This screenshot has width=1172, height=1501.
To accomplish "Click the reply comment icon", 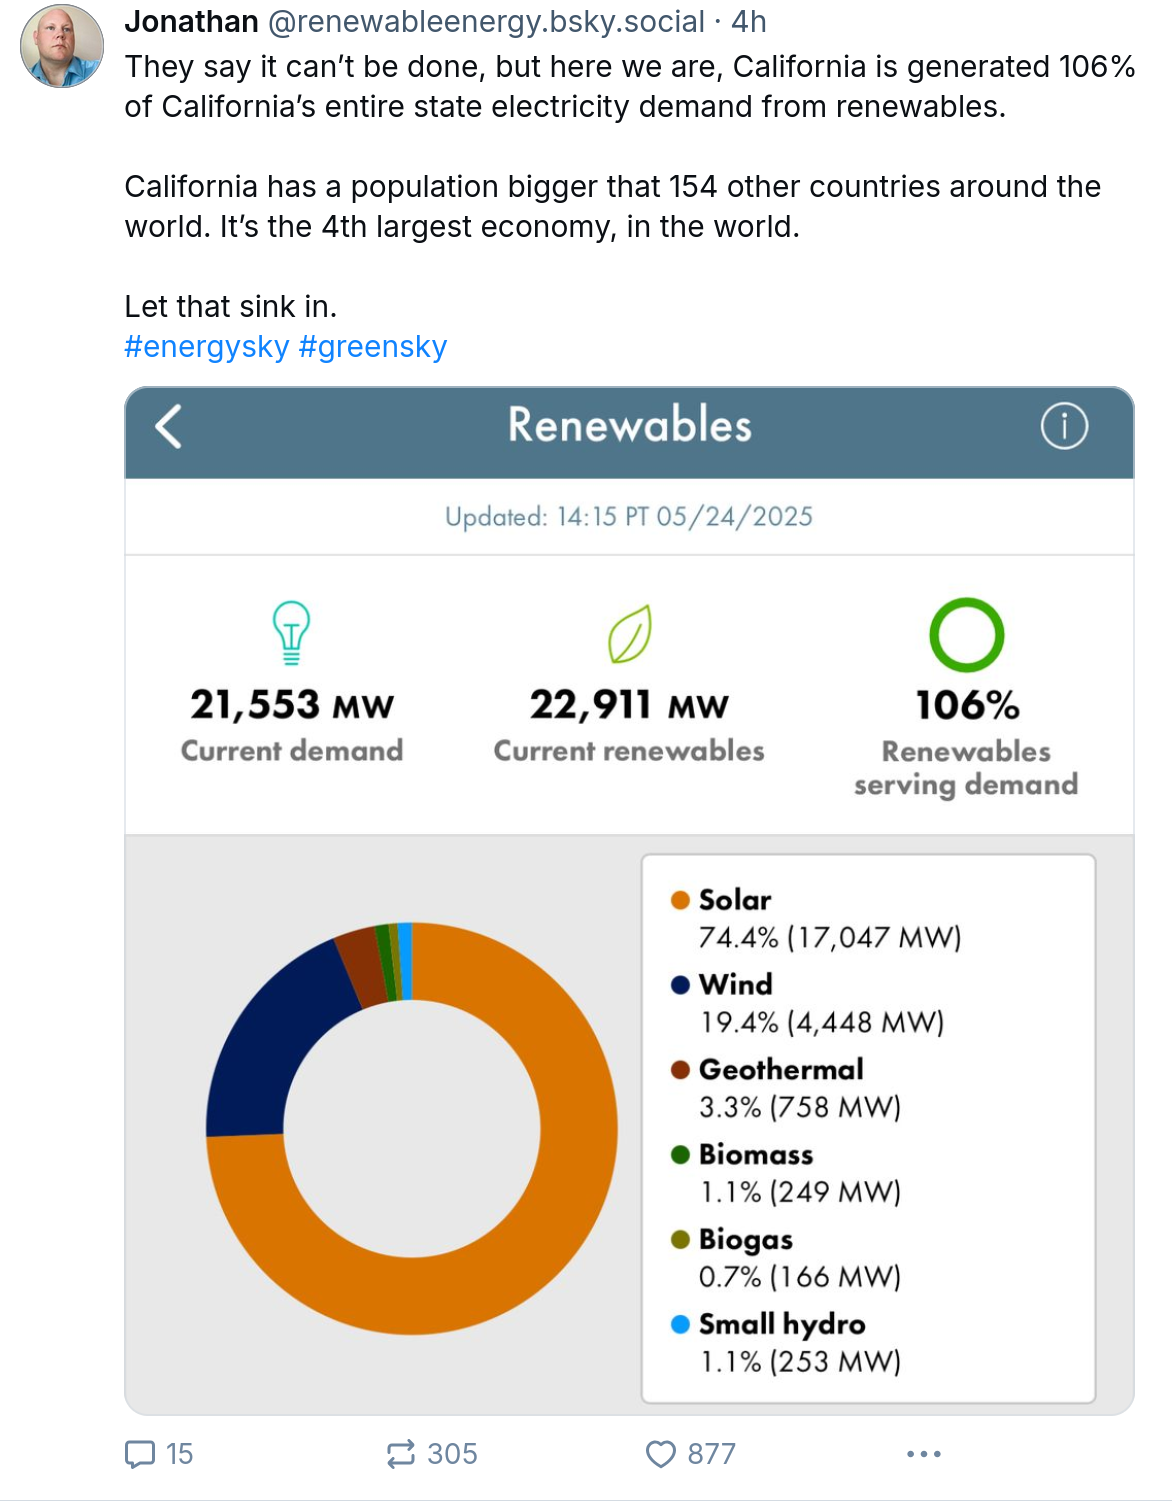I will [x=140, y=1453].
